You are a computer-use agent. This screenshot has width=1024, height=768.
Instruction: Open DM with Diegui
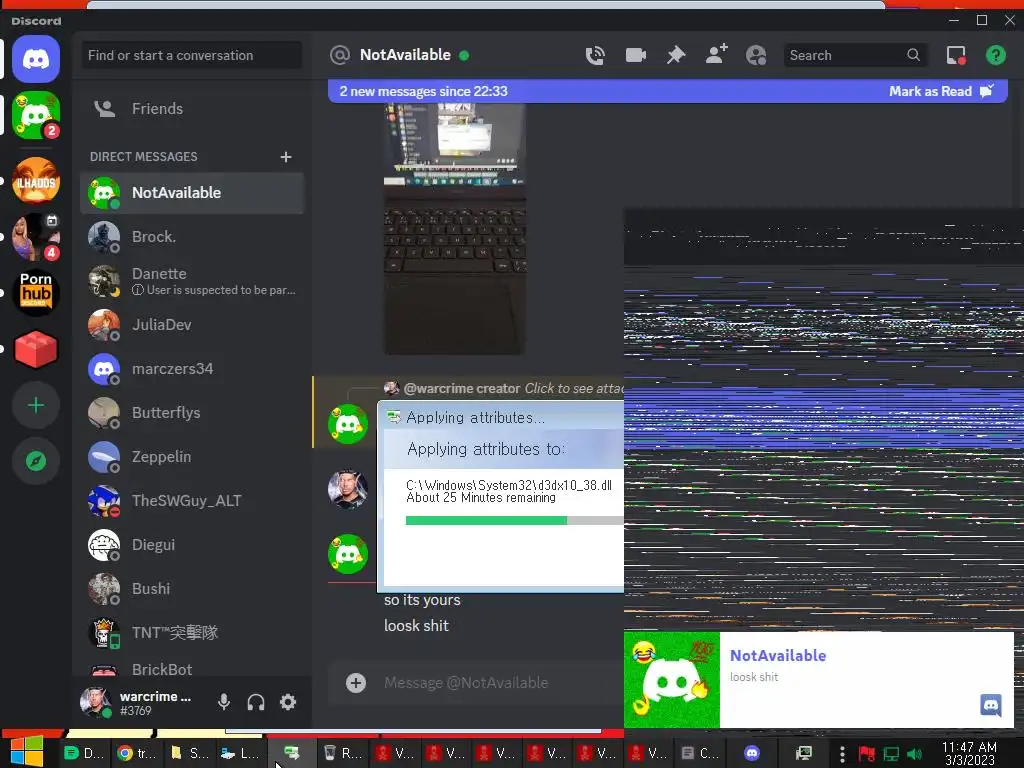pyautogui.click(x=191, y=545)
